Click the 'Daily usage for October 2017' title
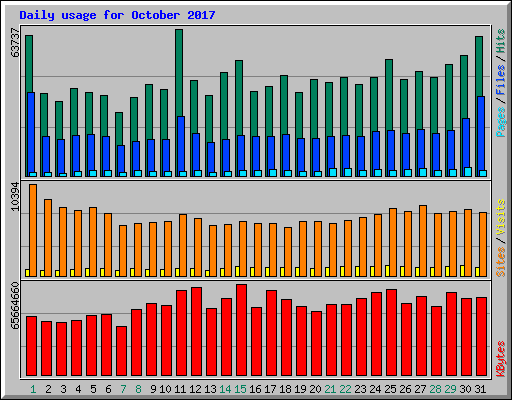Viewport: 512px width, 400px height. coord(117,15)
